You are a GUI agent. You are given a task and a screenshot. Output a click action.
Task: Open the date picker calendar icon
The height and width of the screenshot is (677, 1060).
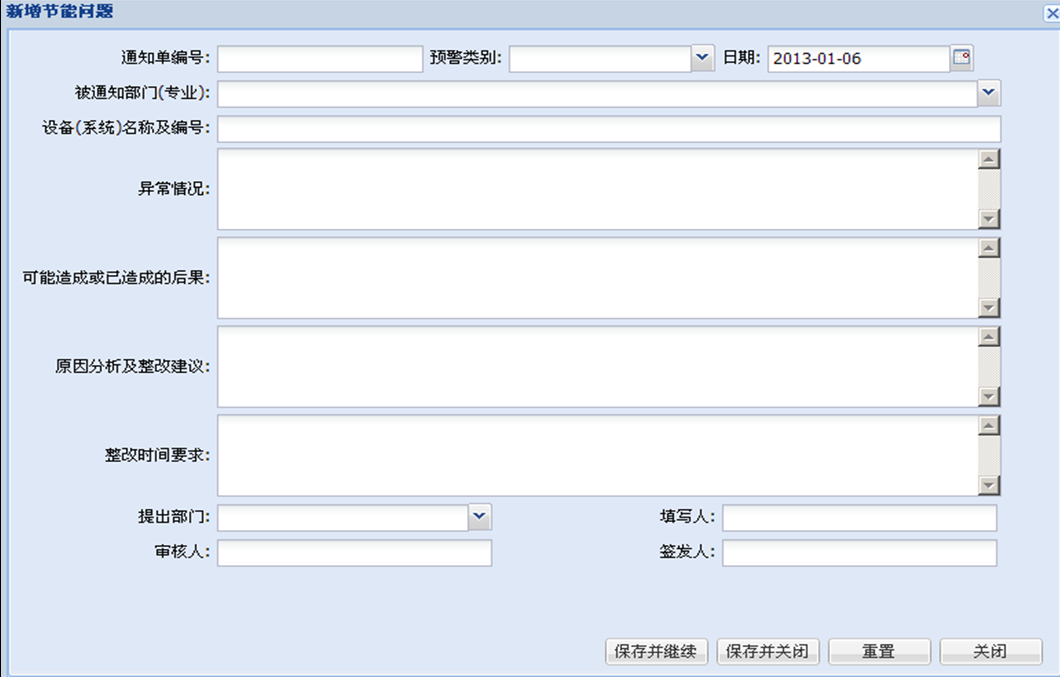(x=961, y=58)
